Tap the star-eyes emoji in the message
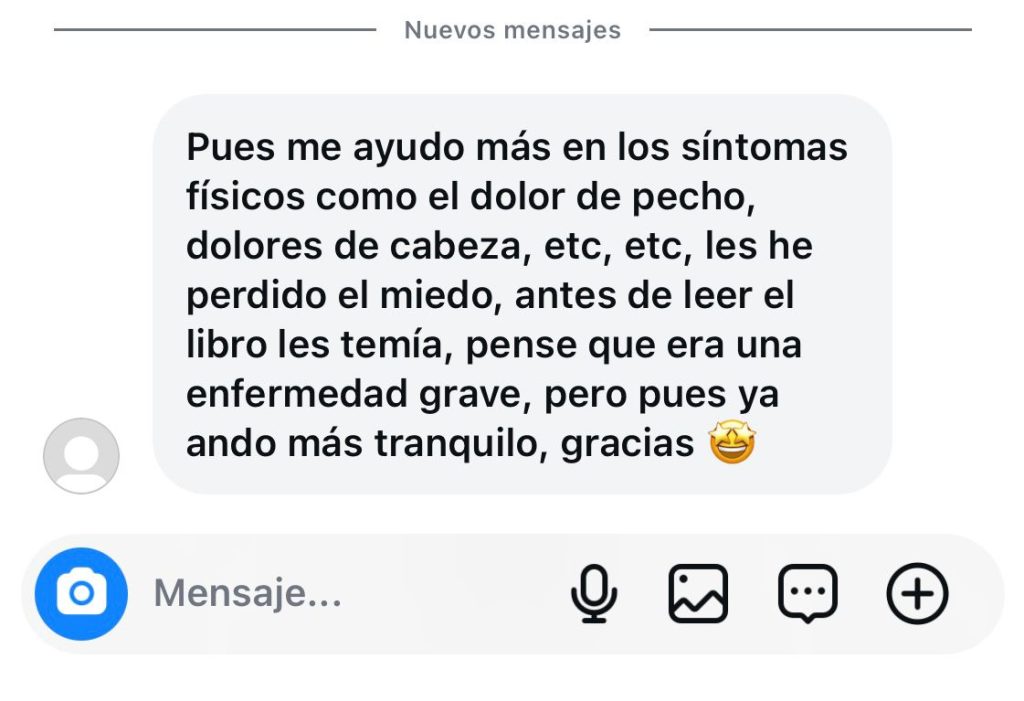Screen dimensions: 1024x701 tap(732, 442)
